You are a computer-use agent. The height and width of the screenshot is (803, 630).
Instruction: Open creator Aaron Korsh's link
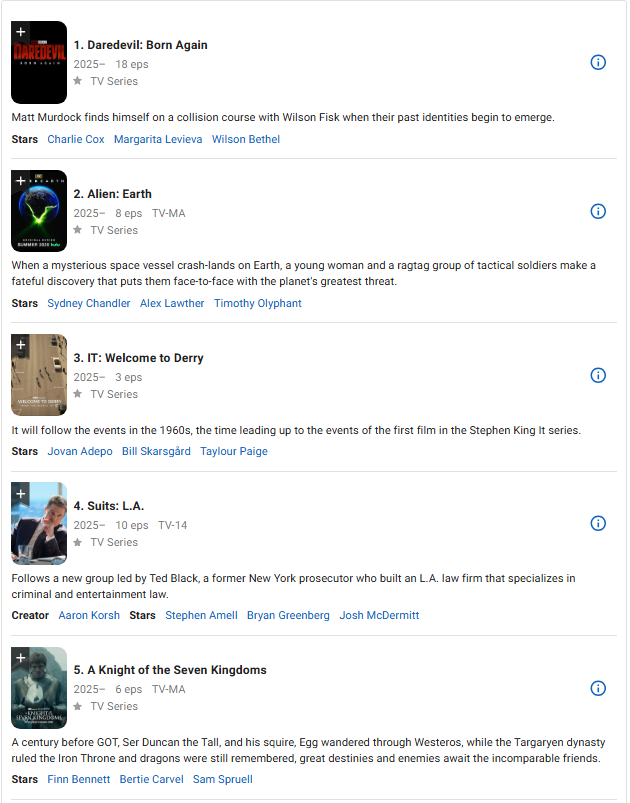click(x=89, y=615)
